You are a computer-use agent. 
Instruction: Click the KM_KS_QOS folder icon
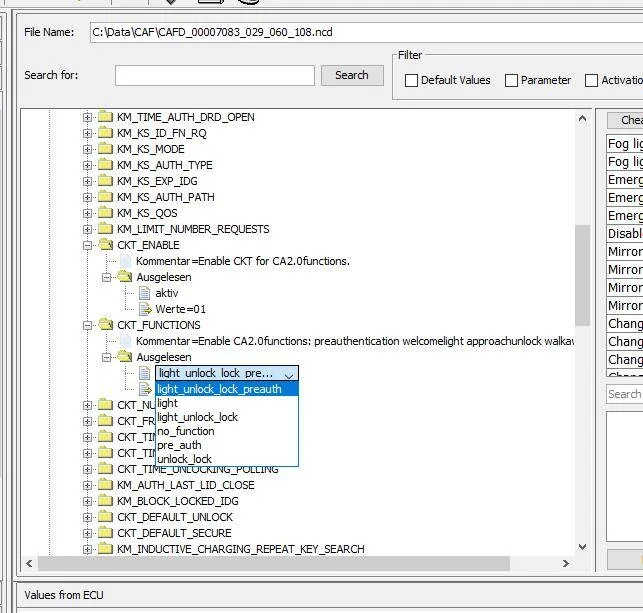105,213
